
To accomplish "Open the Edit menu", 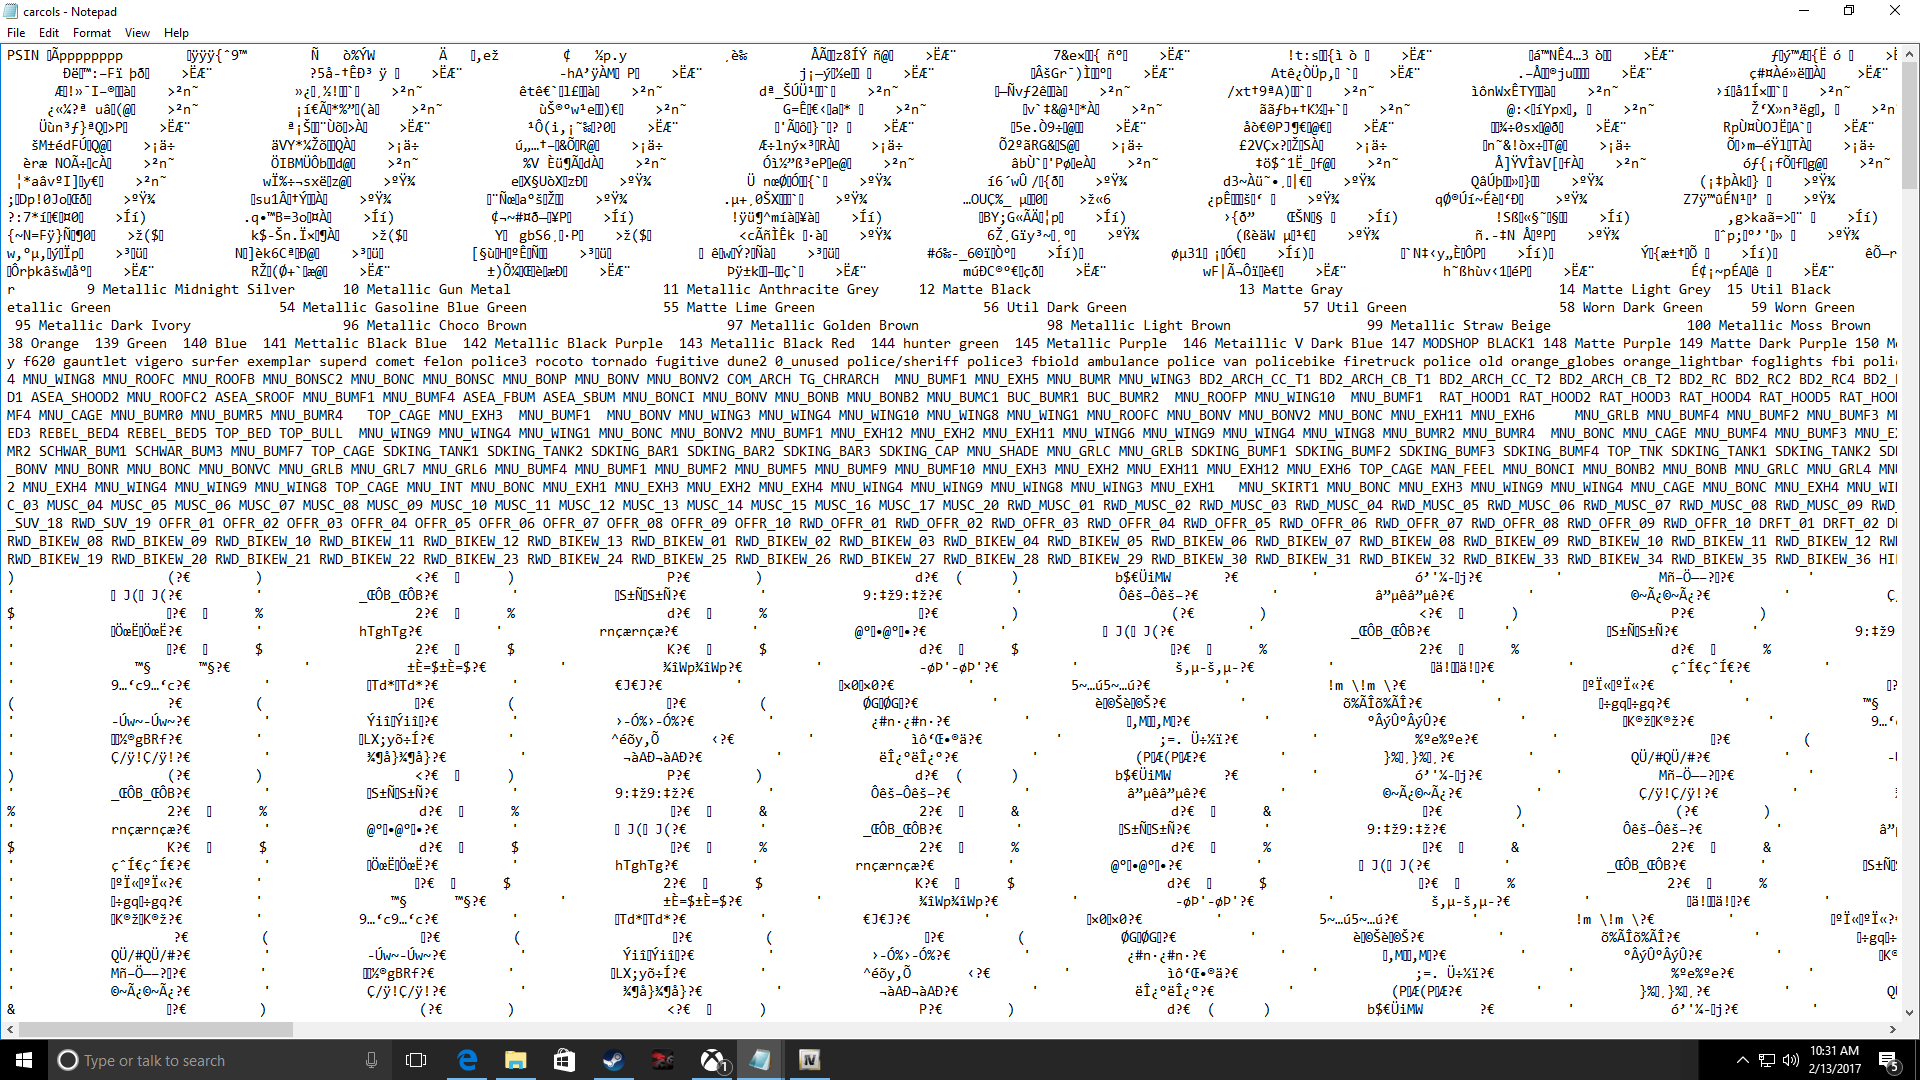I will pyautogui.click(x=49, y=33).
